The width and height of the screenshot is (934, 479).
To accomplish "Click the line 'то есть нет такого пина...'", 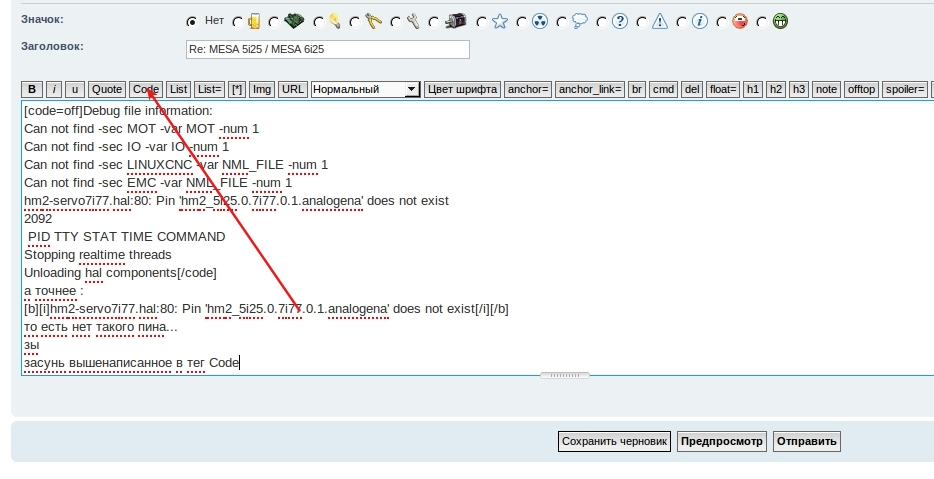I will point(101,327).
